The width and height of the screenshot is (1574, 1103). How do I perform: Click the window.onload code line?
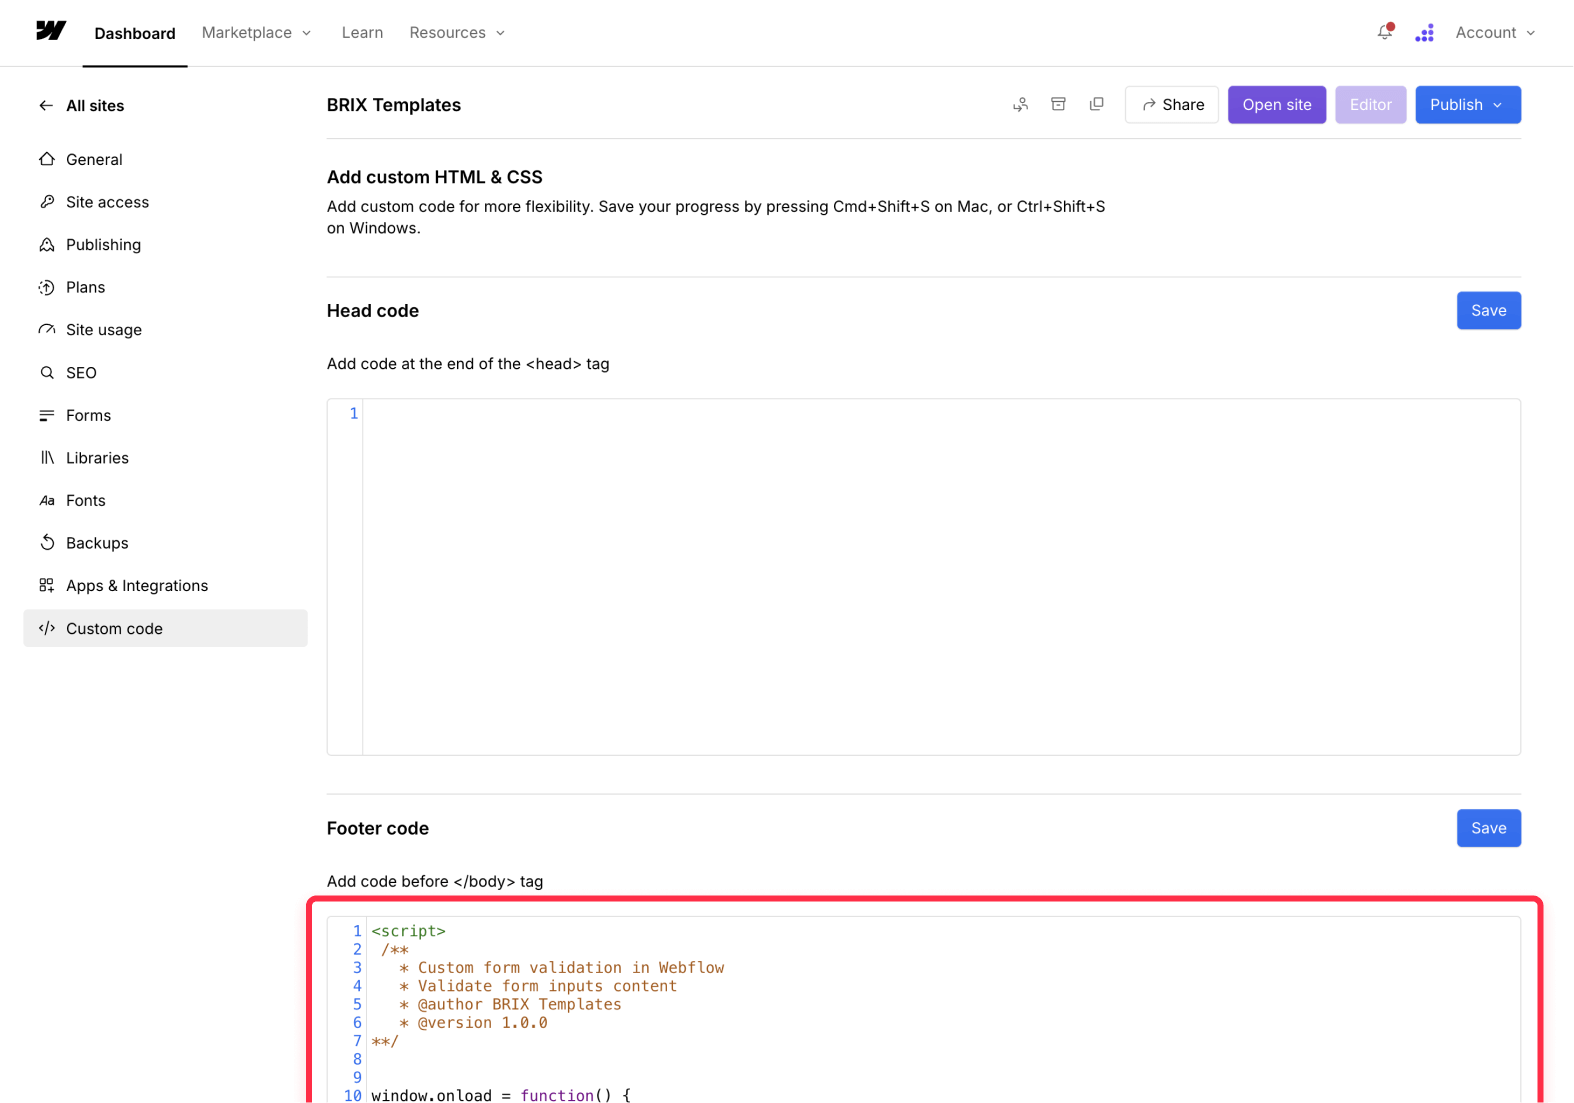point(501,1095)
